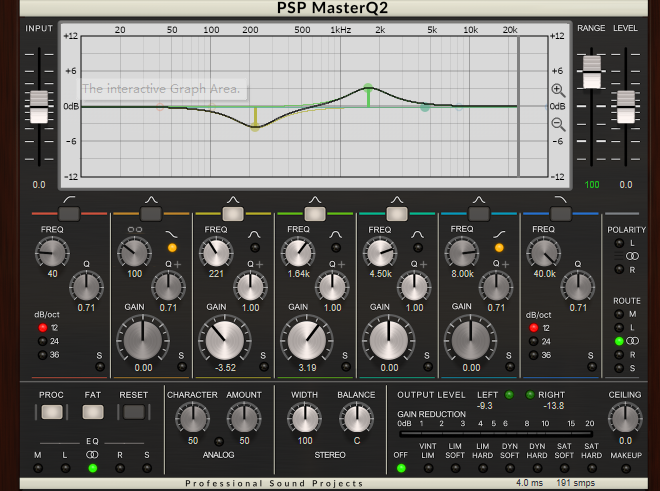The height and width of the screenshot is (491, 660).
Task: Click the LEVEL fader handle
Action: (626, 107)
